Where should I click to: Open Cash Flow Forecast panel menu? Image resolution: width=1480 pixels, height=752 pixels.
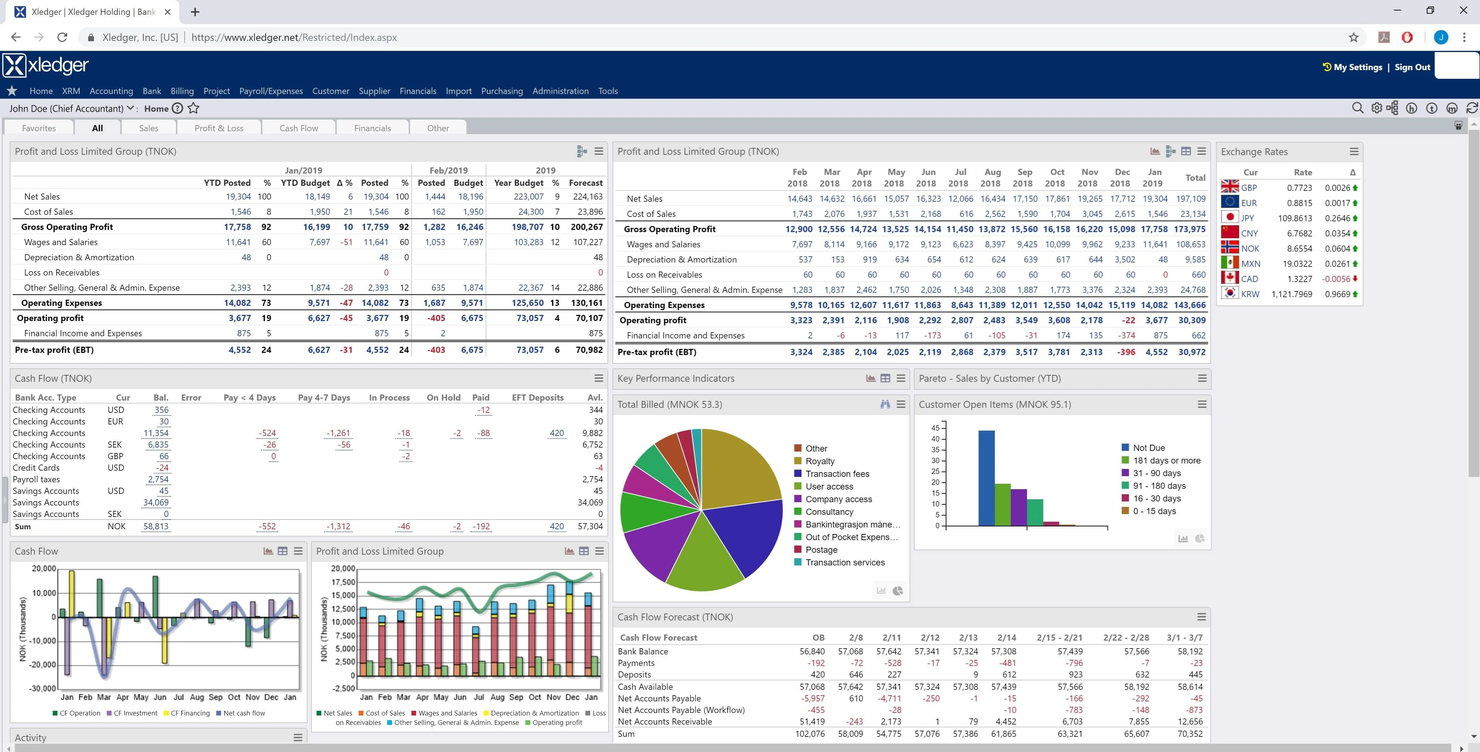point(1201,617)
